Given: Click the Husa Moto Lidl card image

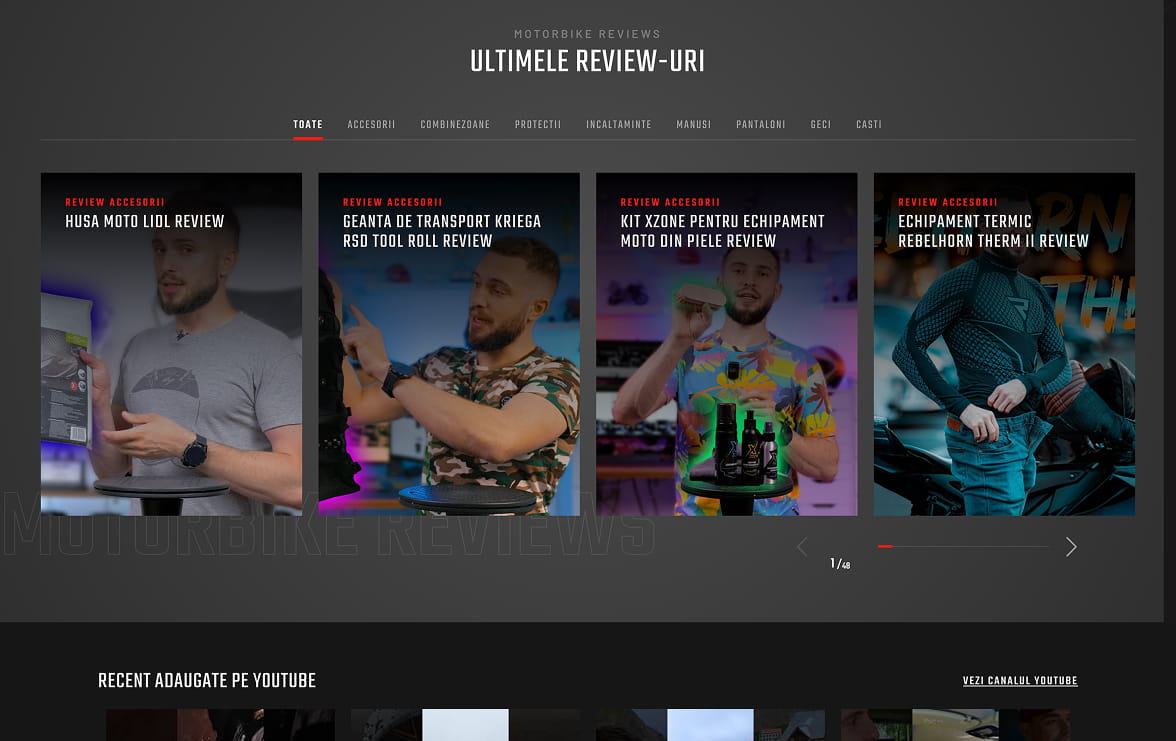Looking at the screenshot, I should click(171, 380).
